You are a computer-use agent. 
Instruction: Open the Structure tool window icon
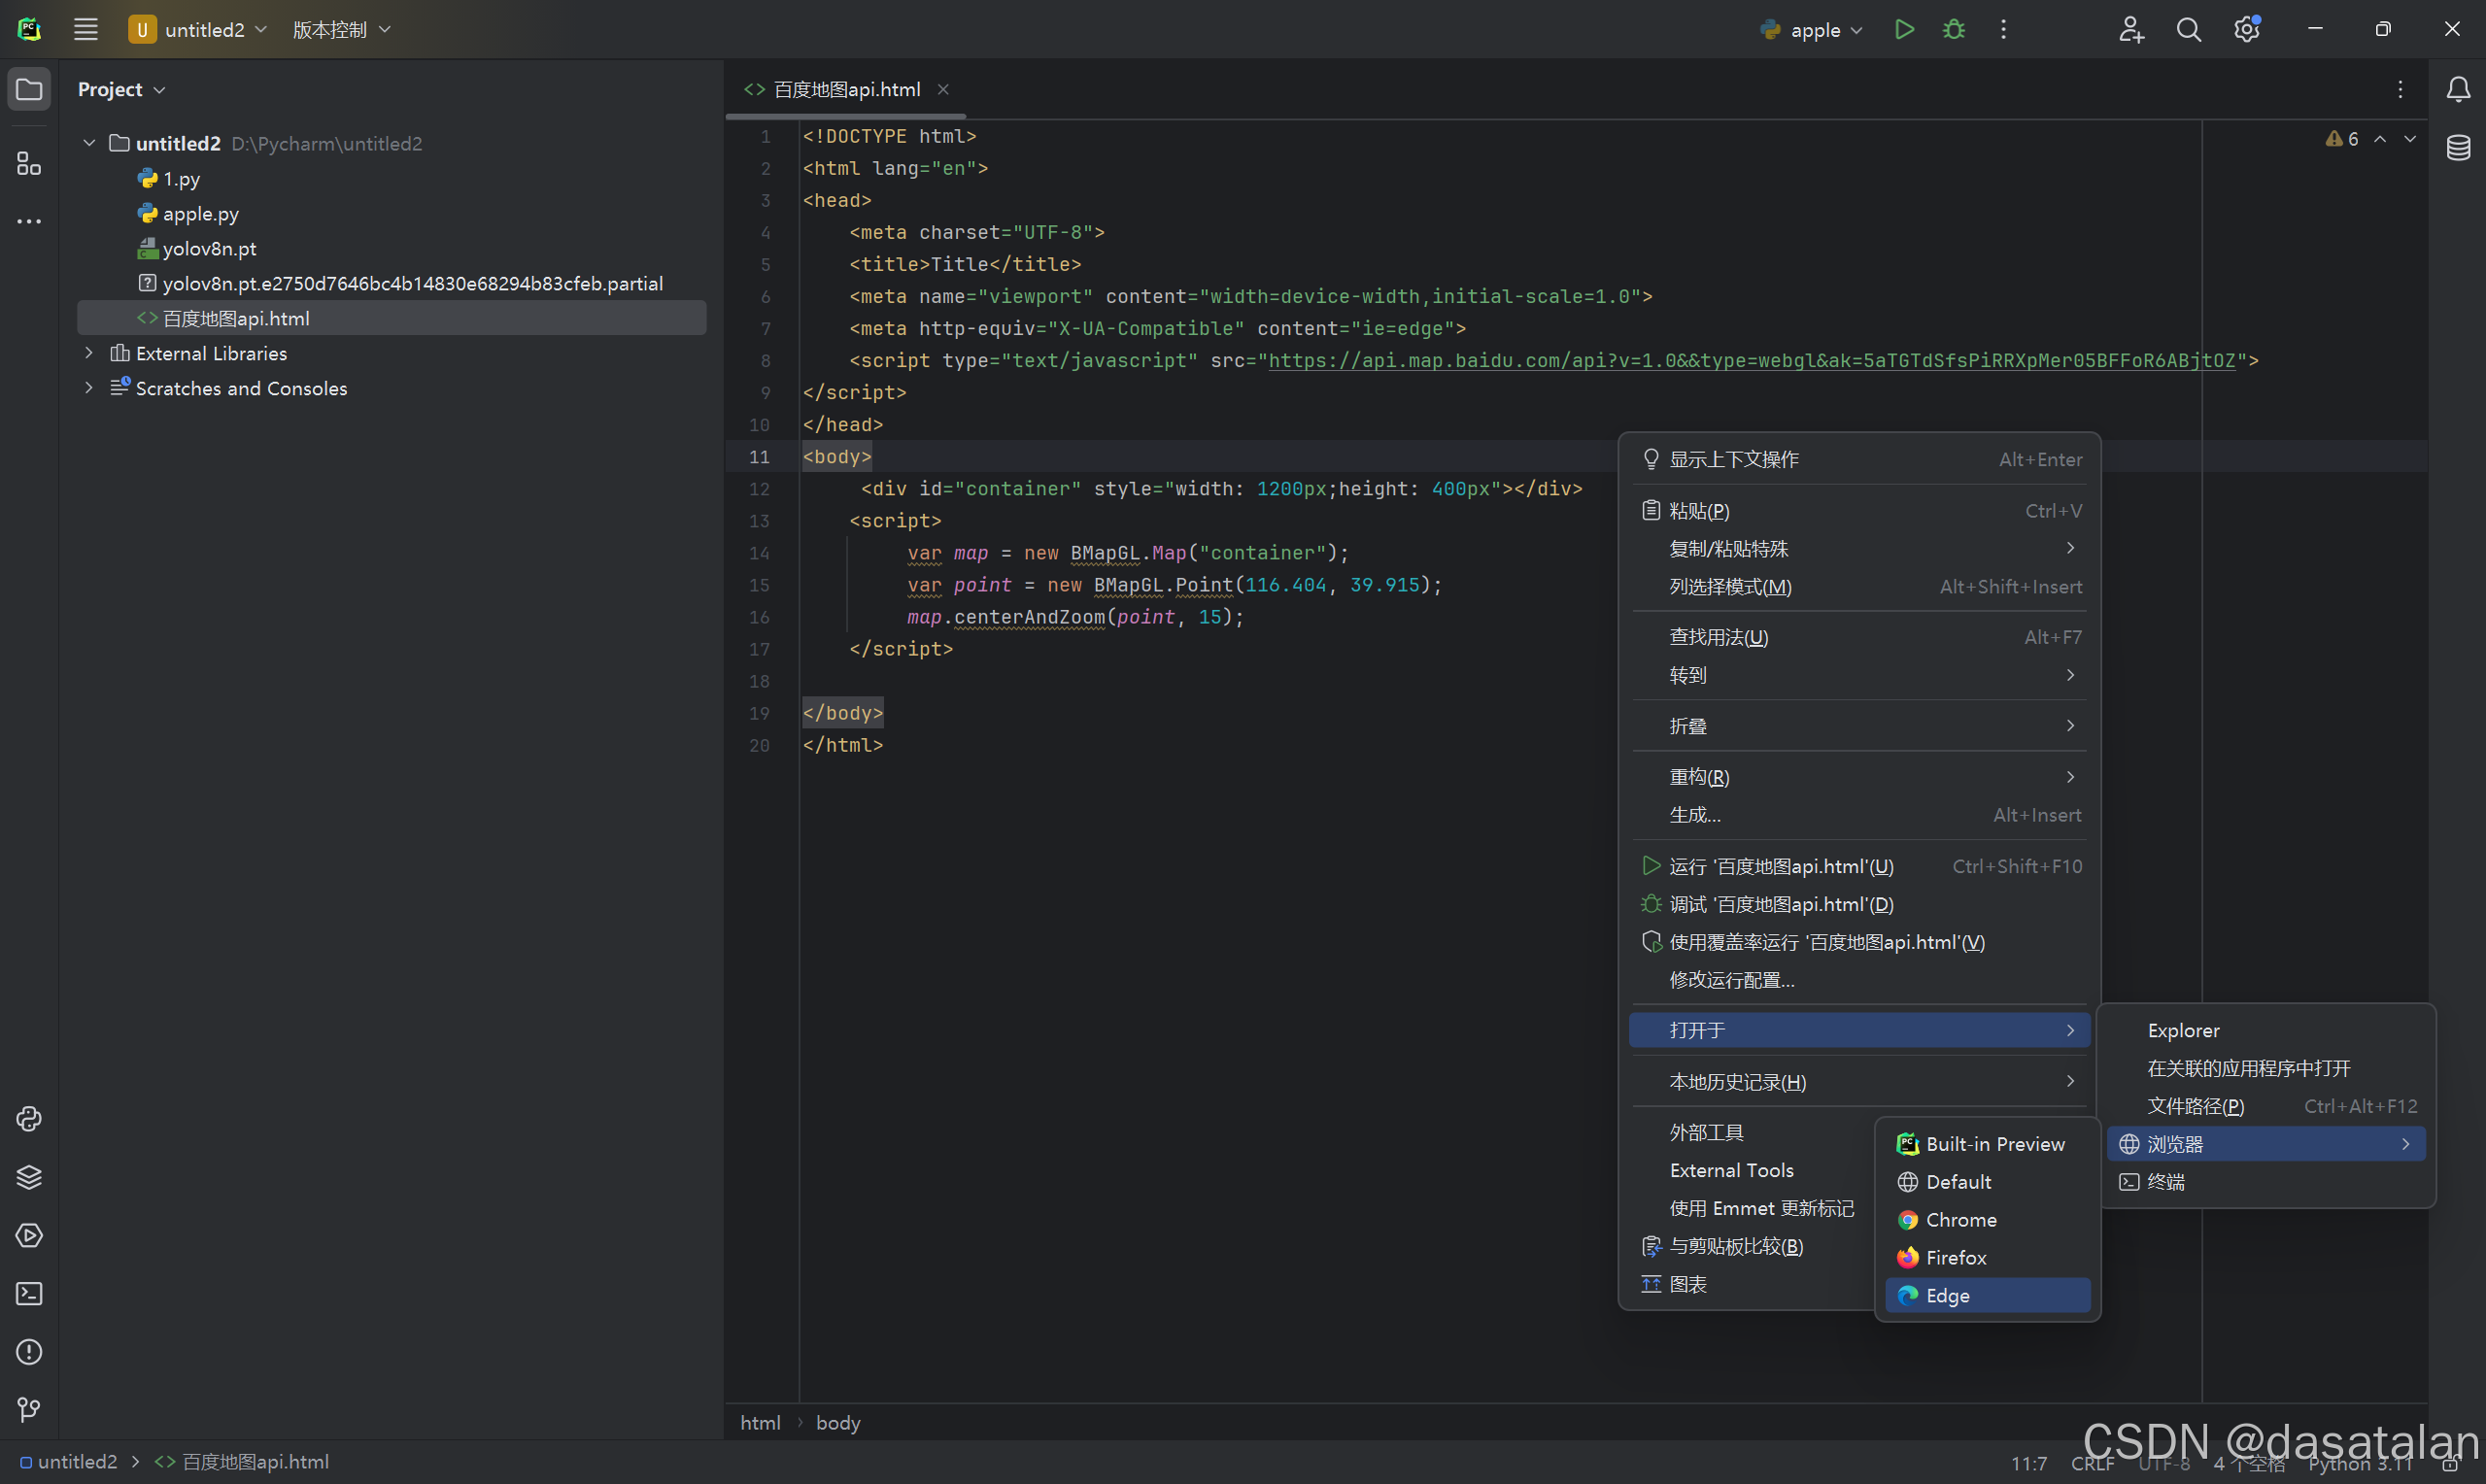pyautogui.click(x=29, y=163)
